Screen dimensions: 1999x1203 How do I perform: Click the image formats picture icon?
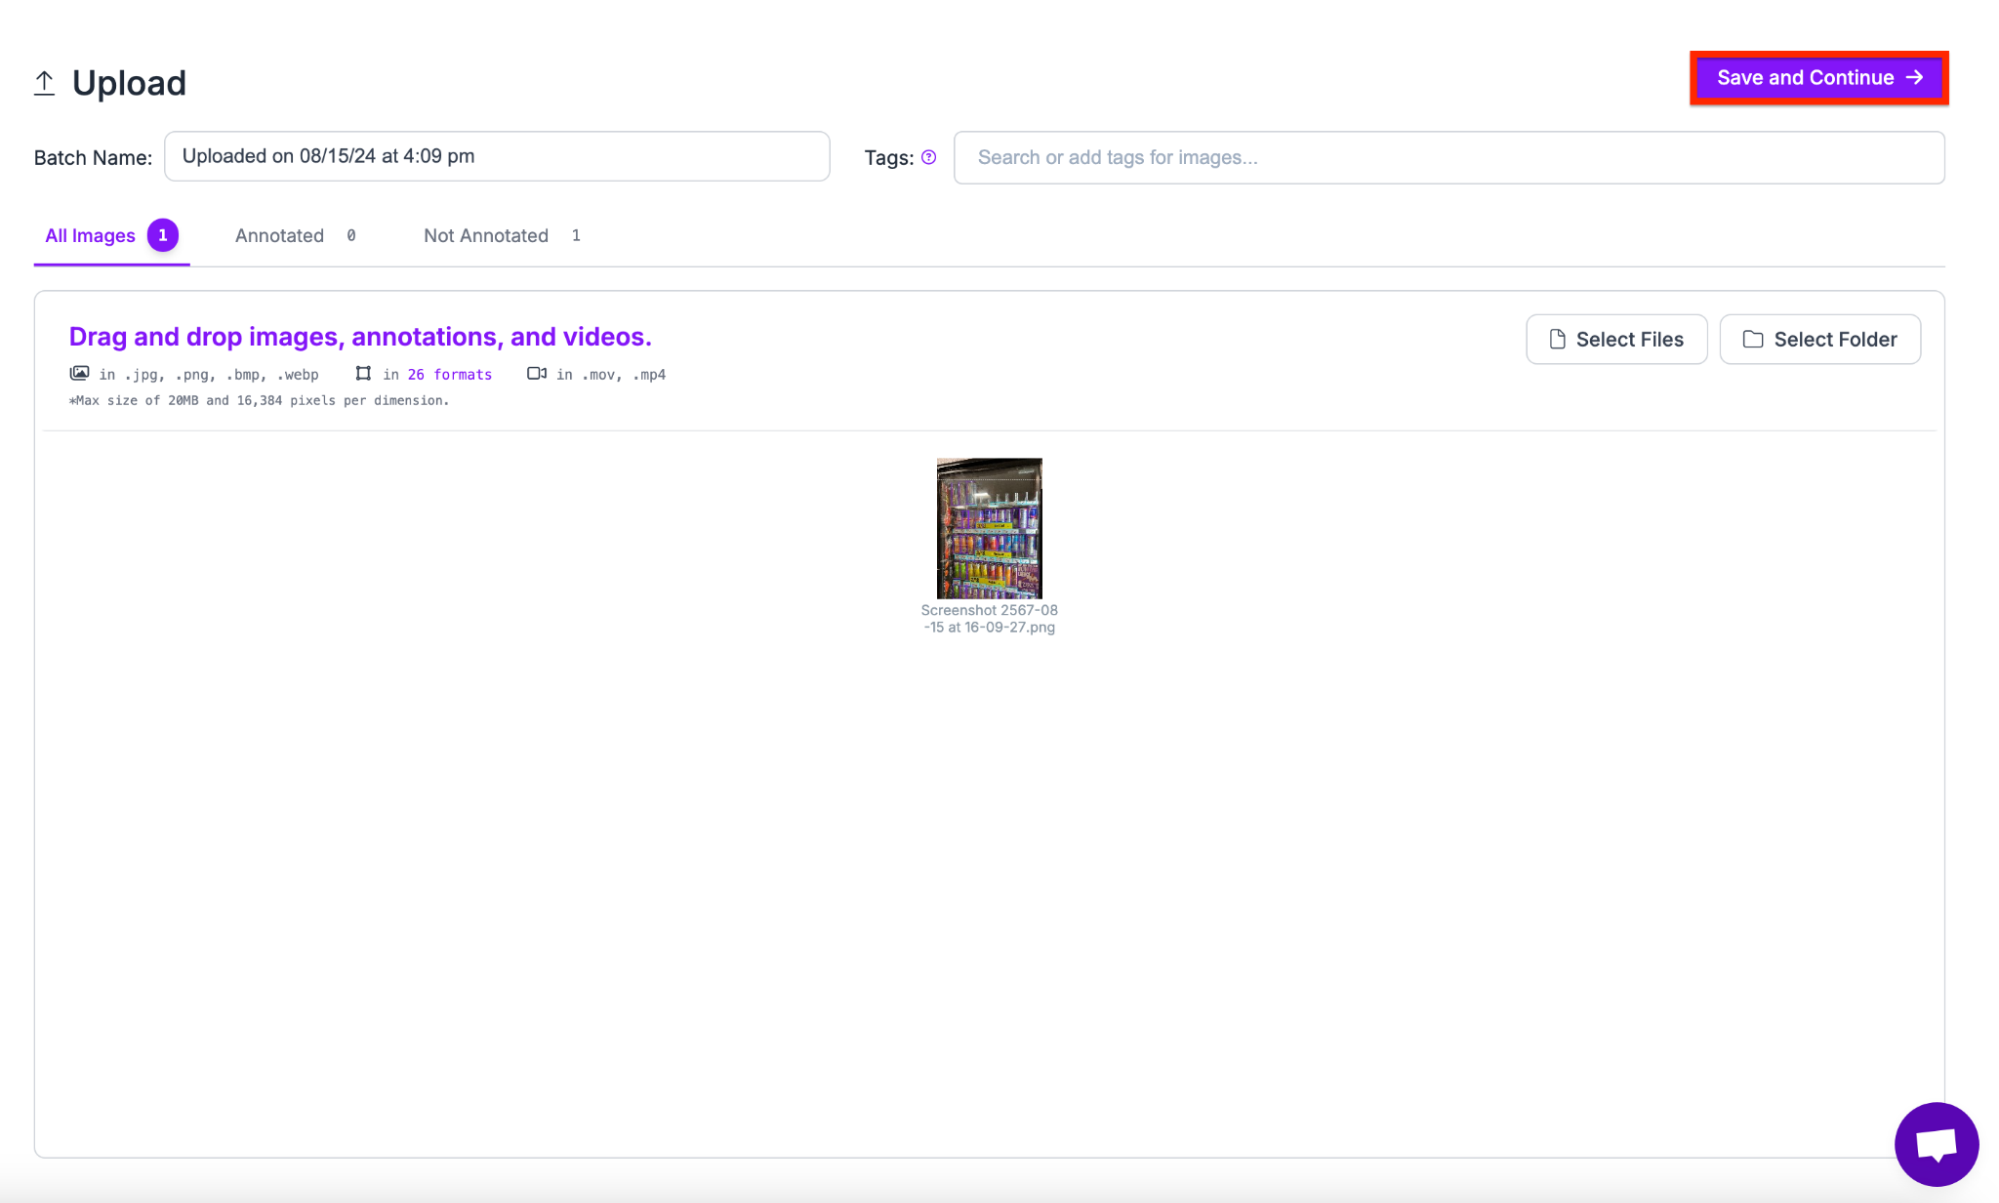click(79, 373)
